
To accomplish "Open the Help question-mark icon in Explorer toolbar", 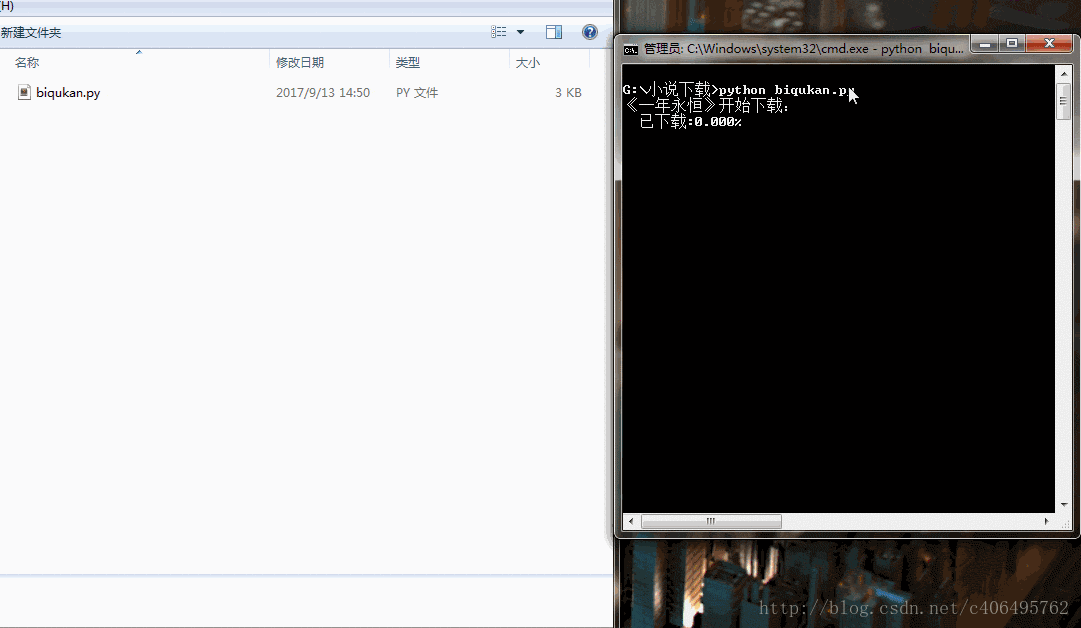I will click(x=589, y=31).
